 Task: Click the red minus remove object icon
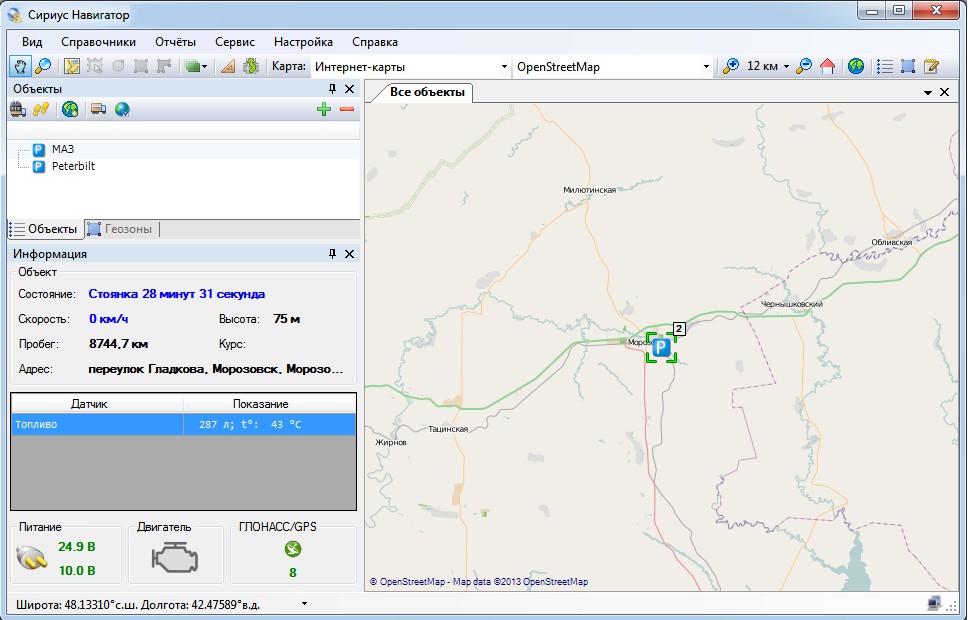pyautogui.click(x=347, y=109)
